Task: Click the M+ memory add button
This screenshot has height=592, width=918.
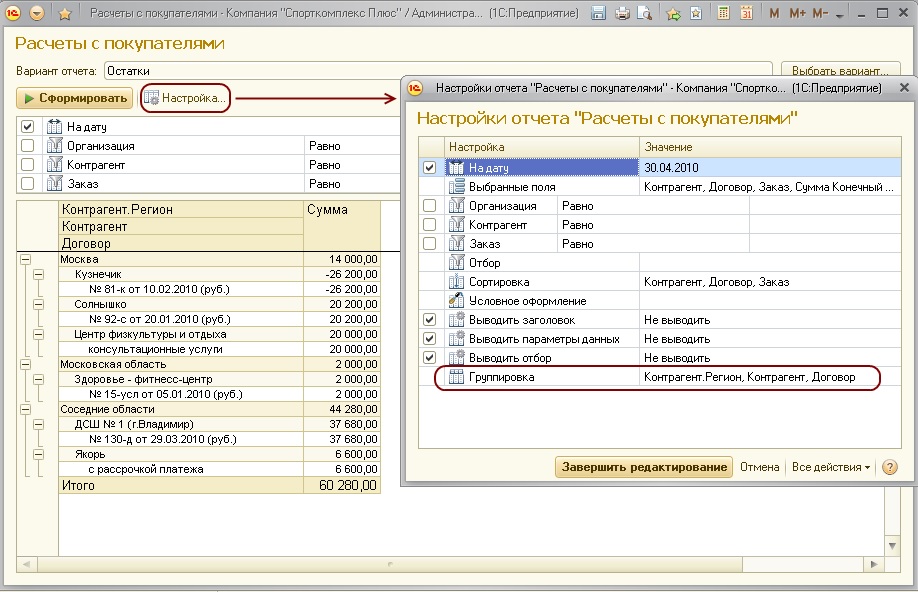Action: (797, 13)
